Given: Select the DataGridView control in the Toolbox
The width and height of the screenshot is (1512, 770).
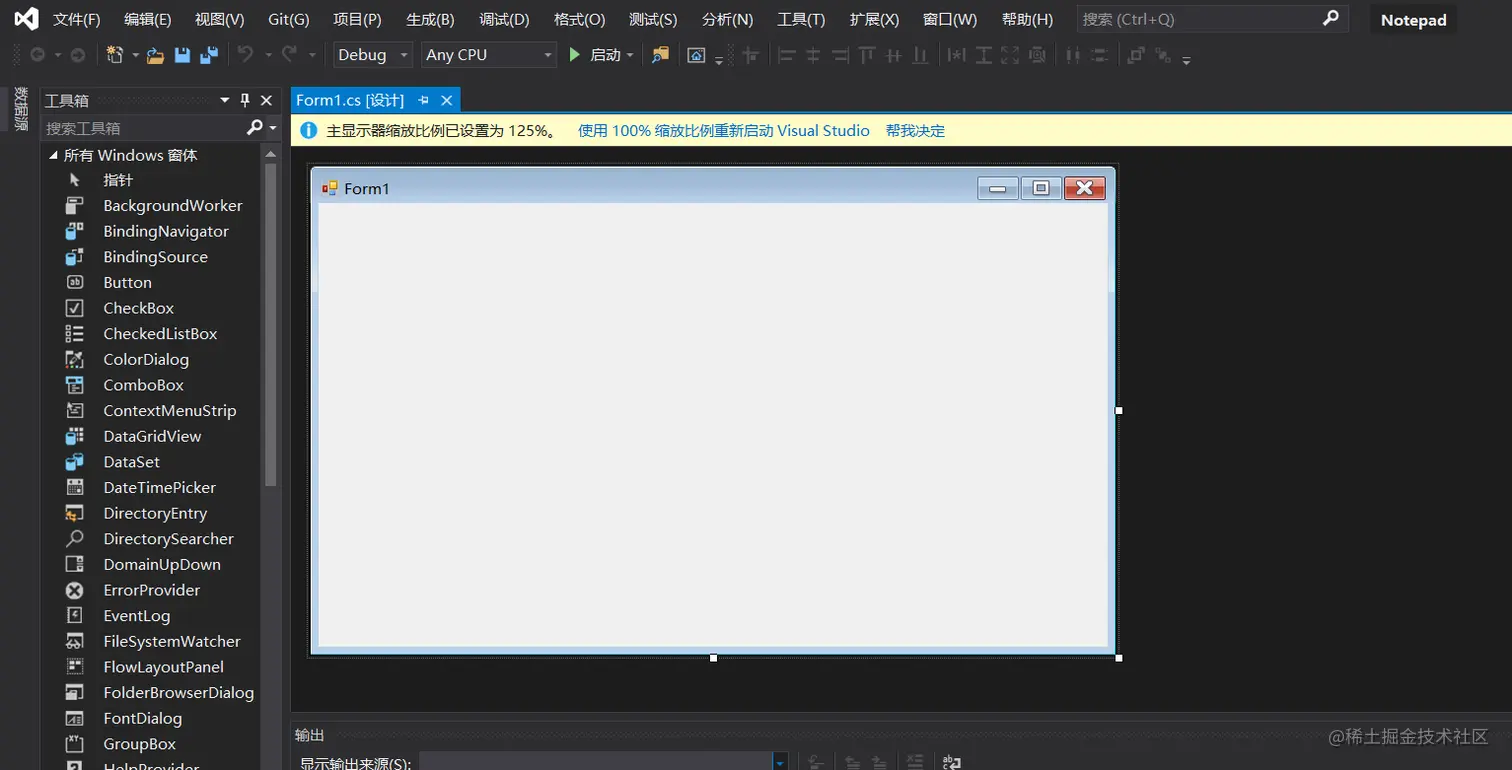Looking at the screenshot, I should [x=153, y=436].
